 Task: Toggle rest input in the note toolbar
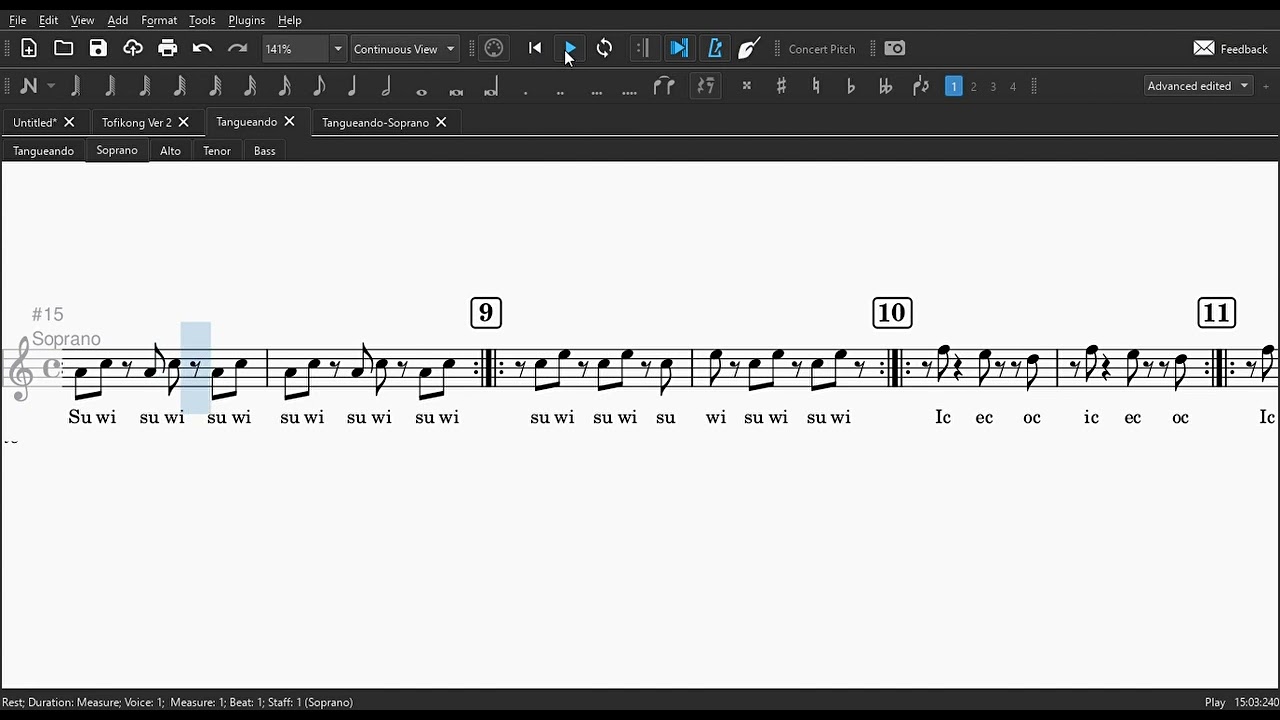pos(706,86)
